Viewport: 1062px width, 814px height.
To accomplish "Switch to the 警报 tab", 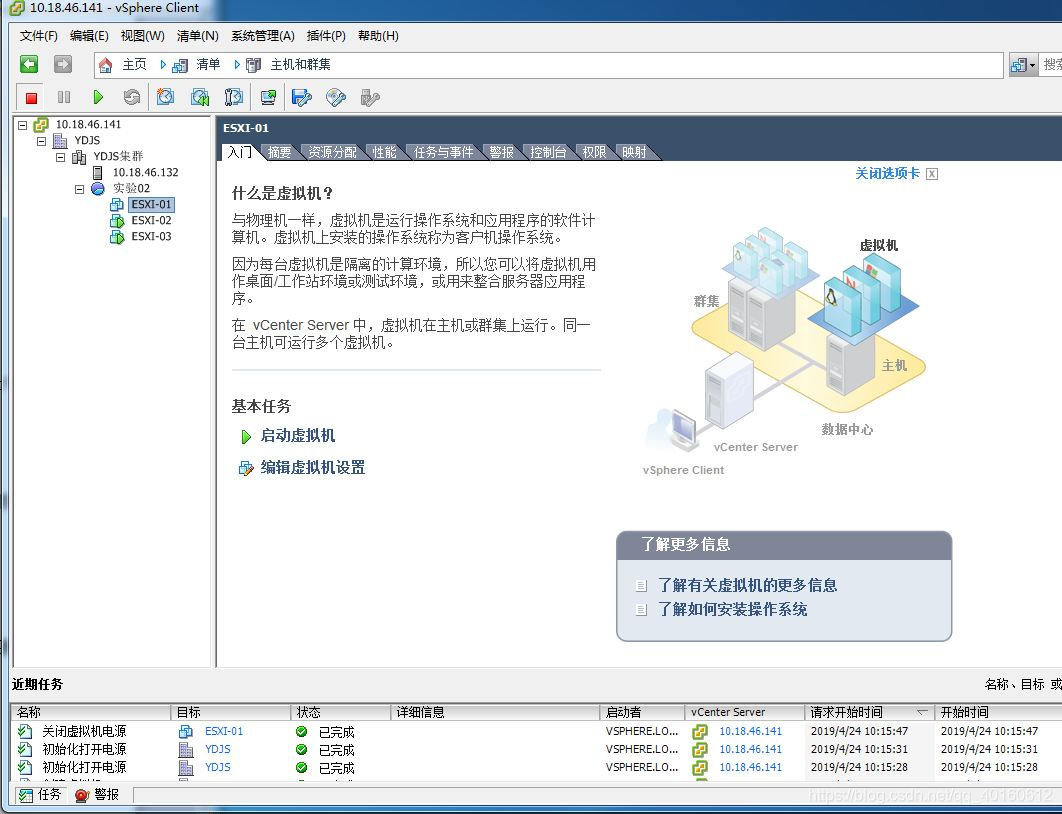I will 501,152.
